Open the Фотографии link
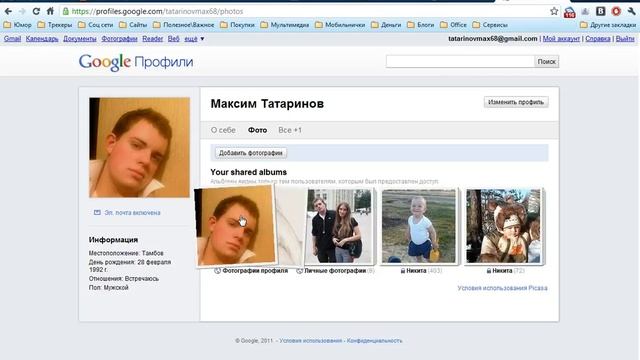The width and height of the screenshot is (640, 360). click(x=119, y=39)
